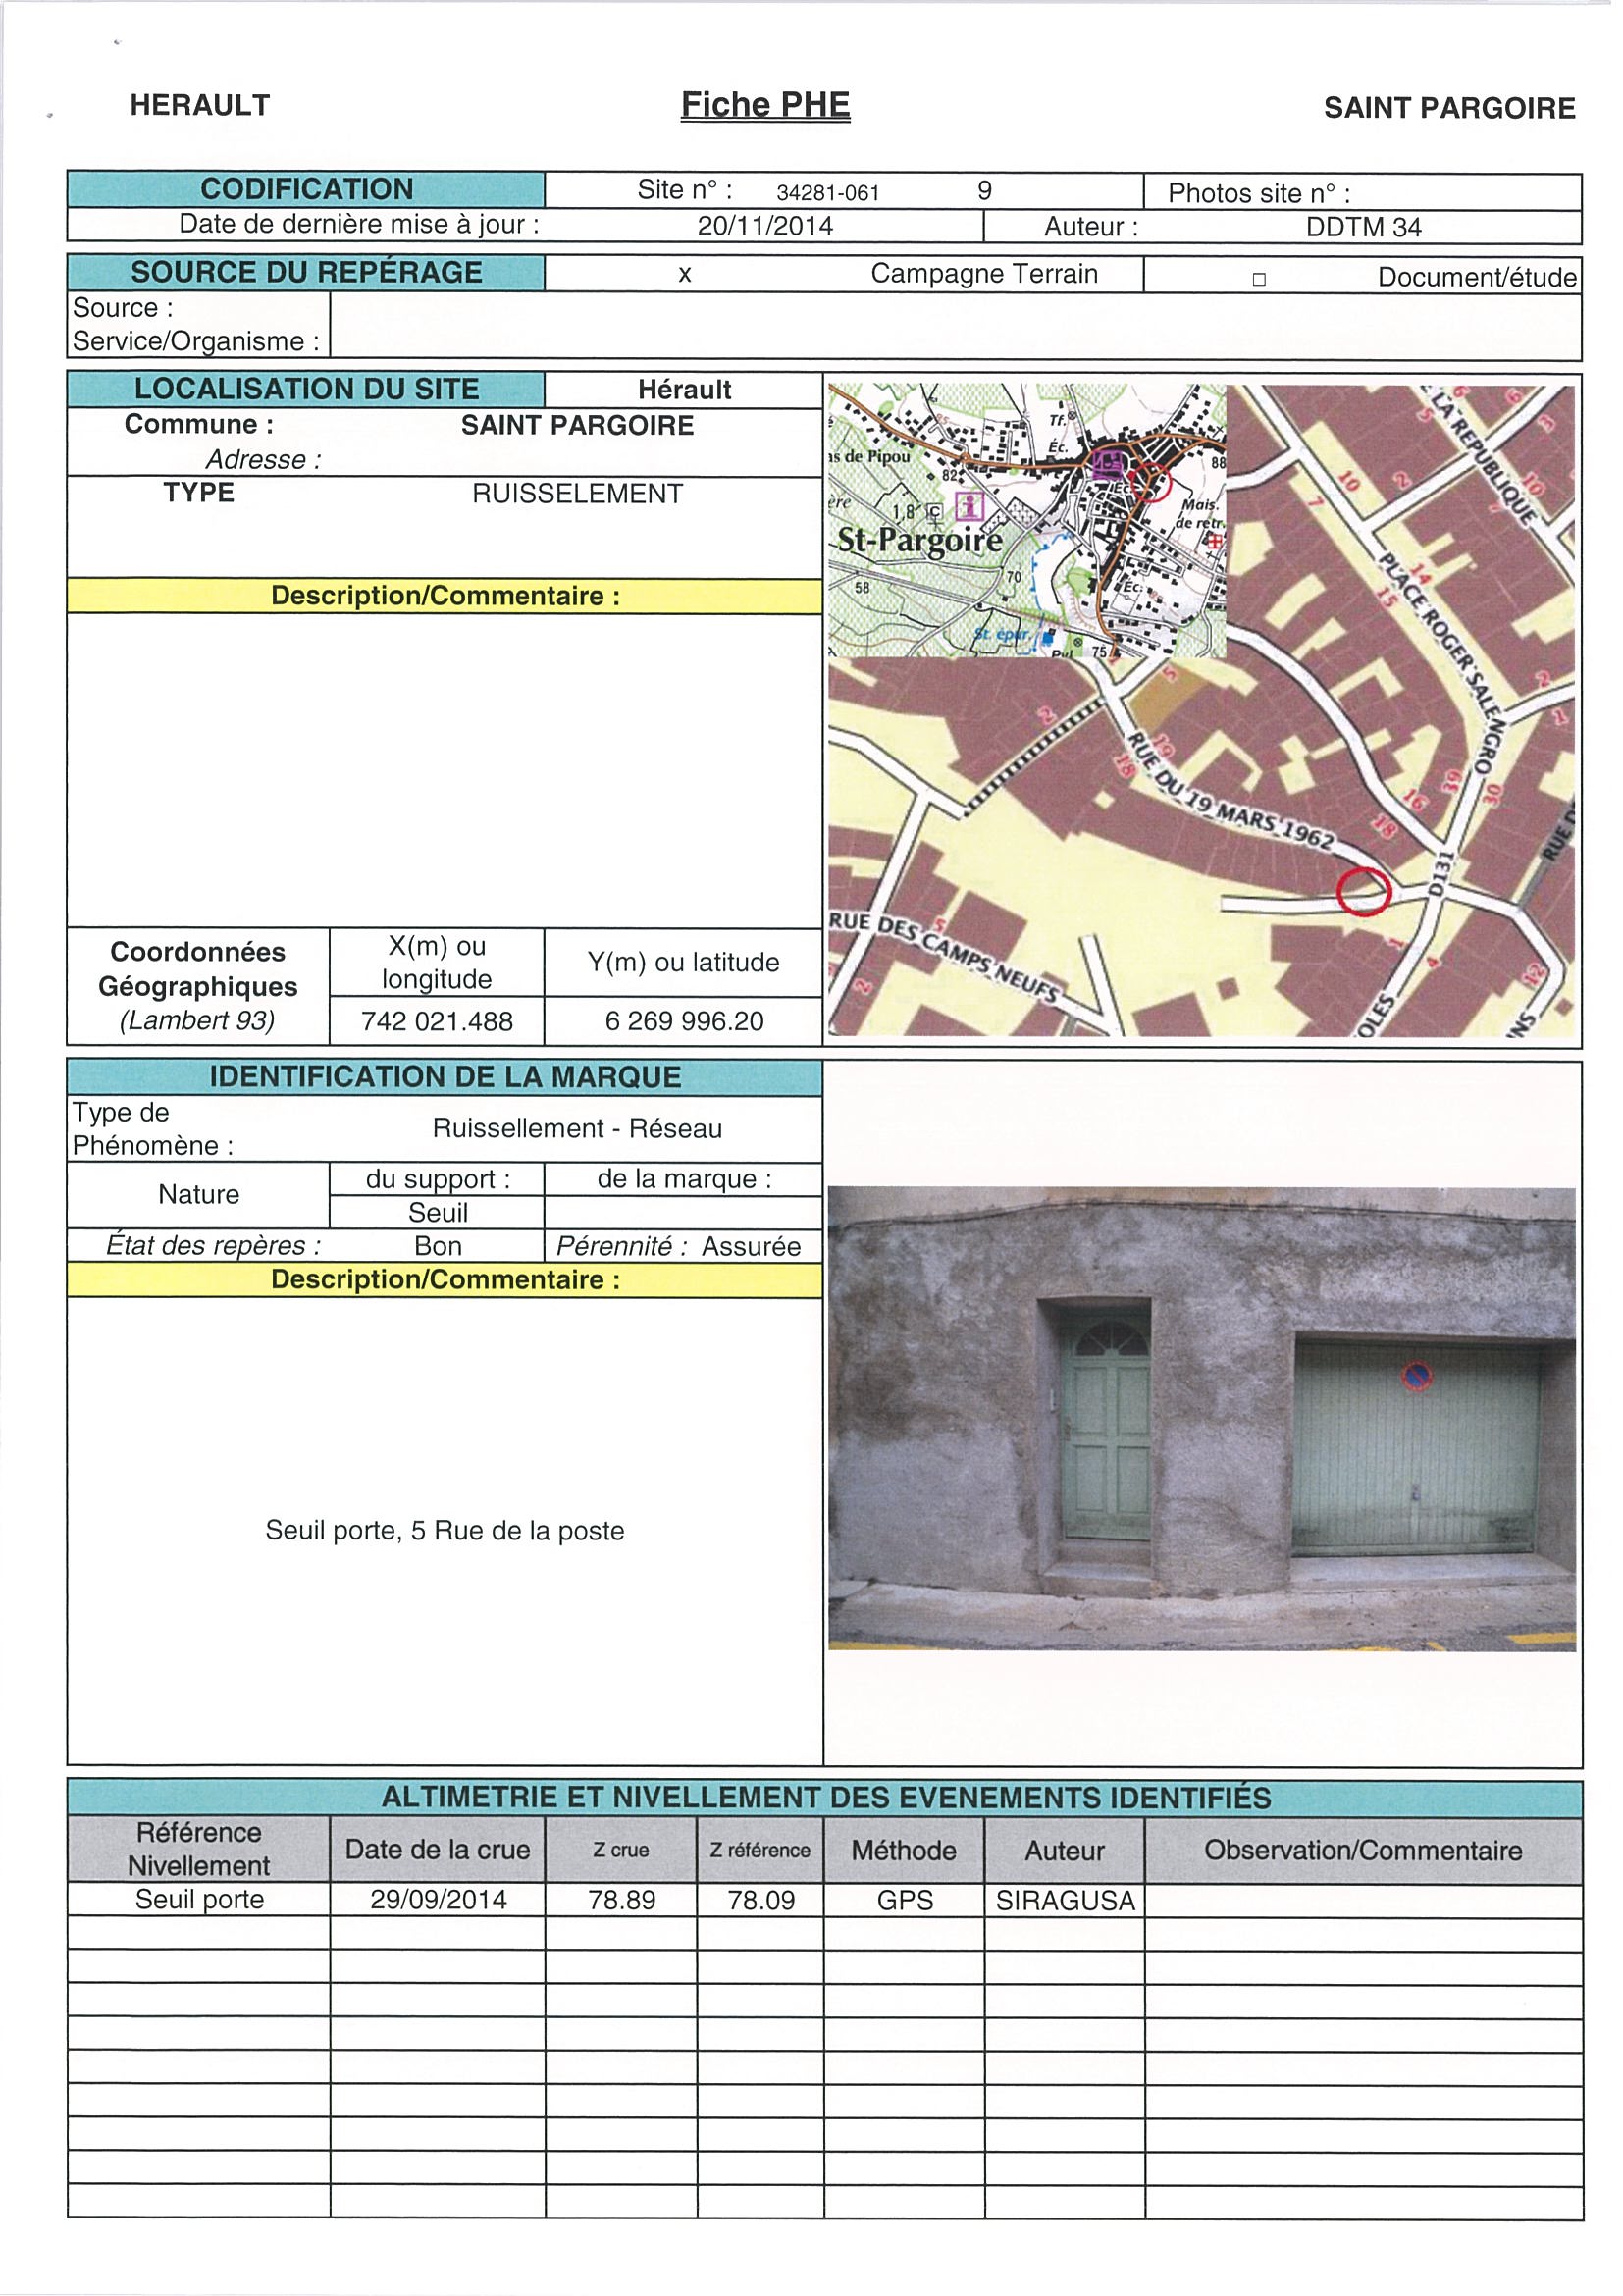Click phenomenon type 'Ruissellement - Réseau'
1623x2296 pixels.
tap(577, 1128)
